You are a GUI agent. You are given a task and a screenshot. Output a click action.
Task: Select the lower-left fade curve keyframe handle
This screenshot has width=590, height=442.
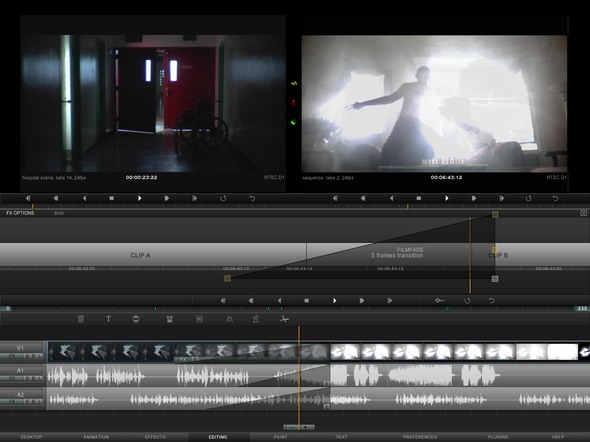227,278
